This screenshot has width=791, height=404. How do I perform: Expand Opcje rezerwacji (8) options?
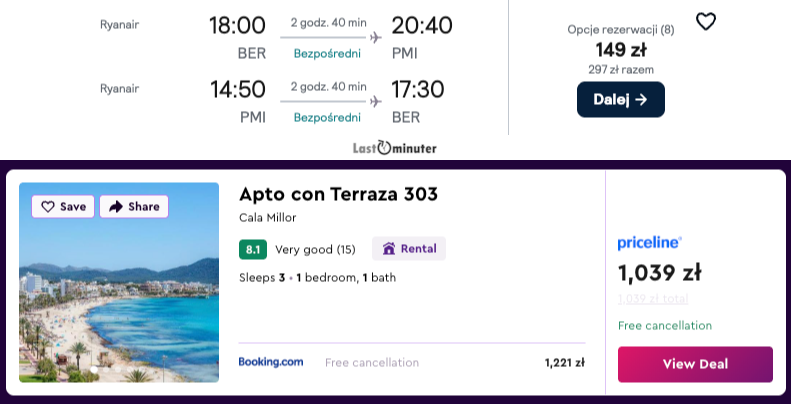[620, 30]
